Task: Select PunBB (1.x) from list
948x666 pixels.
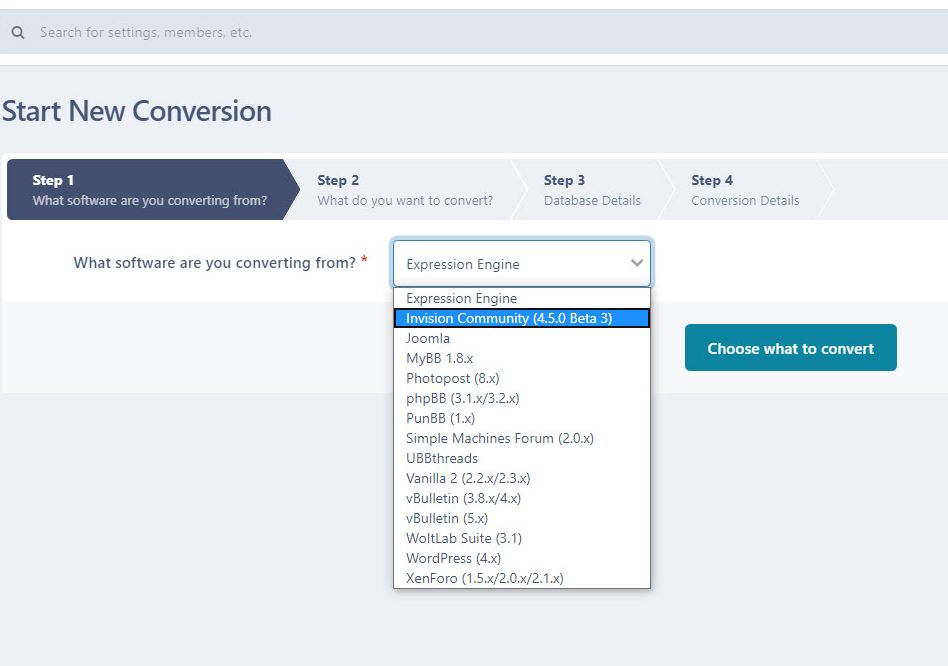Action: click(x=522, y=418)
